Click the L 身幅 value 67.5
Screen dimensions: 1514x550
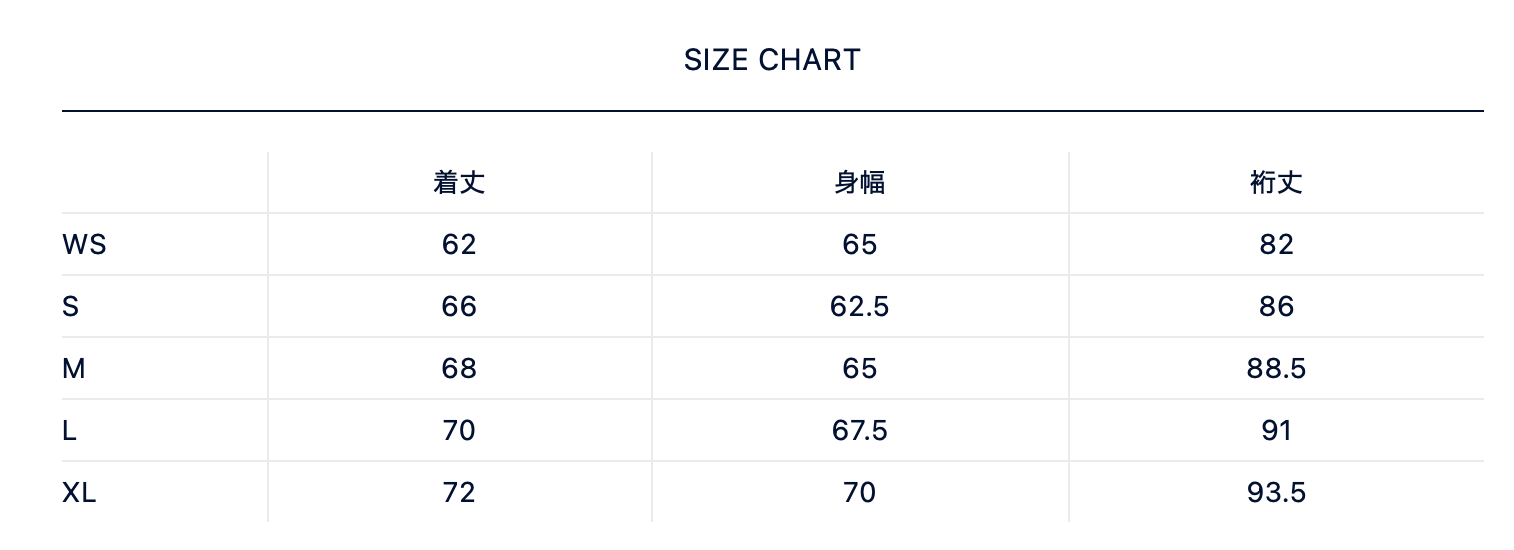(x=859, y=430)
